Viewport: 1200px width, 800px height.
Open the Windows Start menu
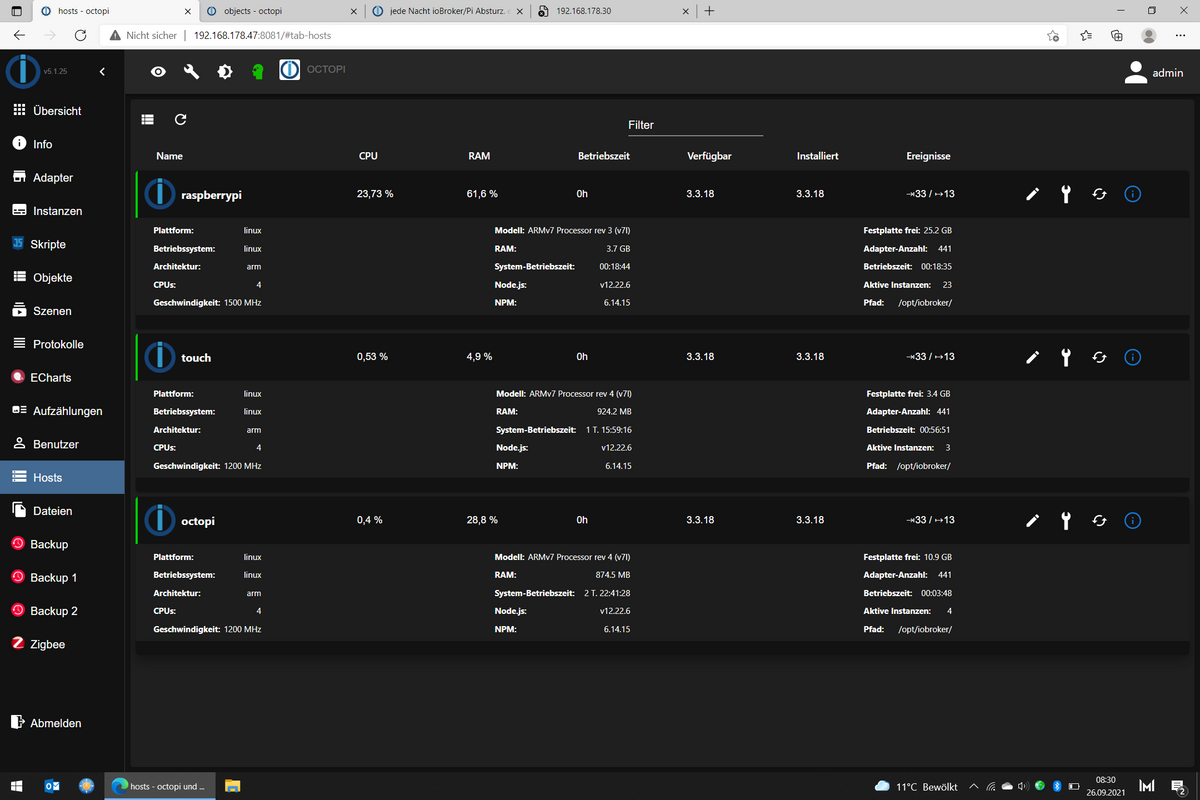coord(18,786)
